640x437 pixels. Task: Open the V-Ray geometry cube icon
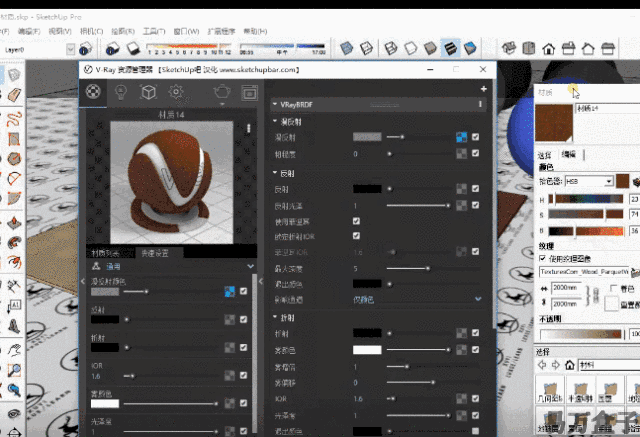tap(148, 92)
